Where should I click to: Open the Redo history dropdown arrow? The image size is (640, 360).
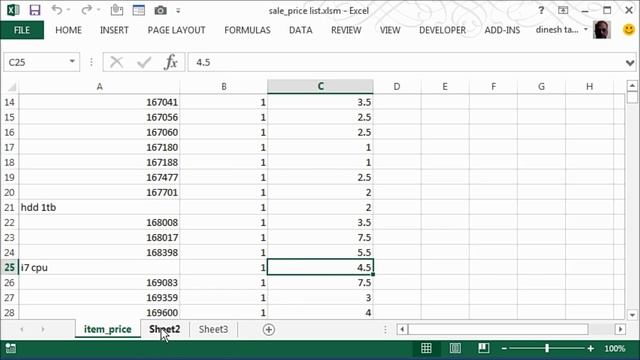click(x=98, y=10)
